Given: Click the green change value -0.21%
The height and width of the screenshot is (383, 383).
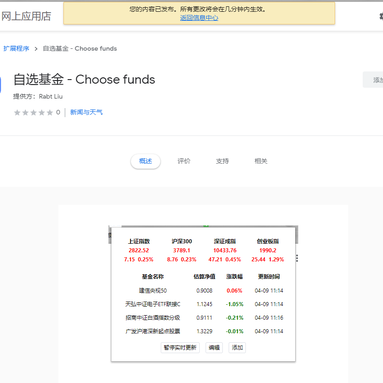Looking at the screenshot, I should tap(235, 318).
